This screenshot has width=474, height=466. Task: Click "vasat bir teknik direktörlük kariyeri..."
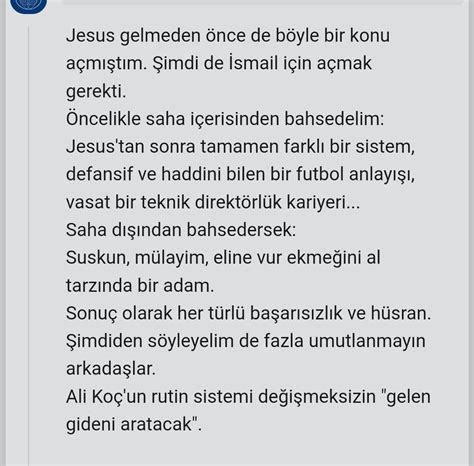pos(213,202)
